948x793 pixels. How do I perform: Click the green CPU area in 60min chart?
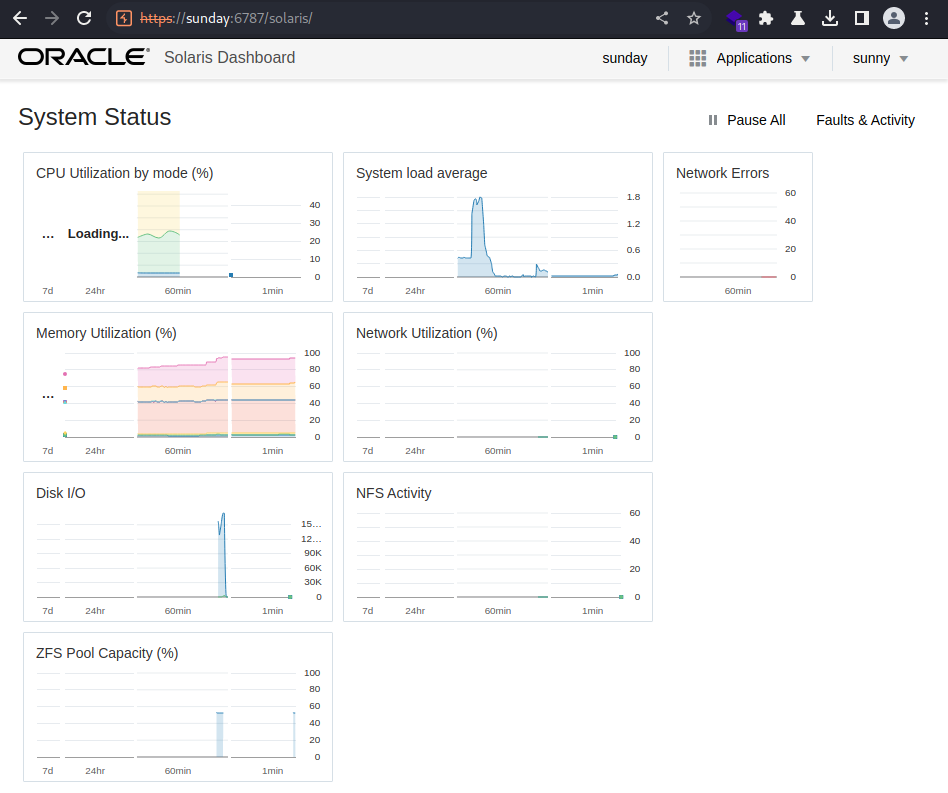click(158, 254)
